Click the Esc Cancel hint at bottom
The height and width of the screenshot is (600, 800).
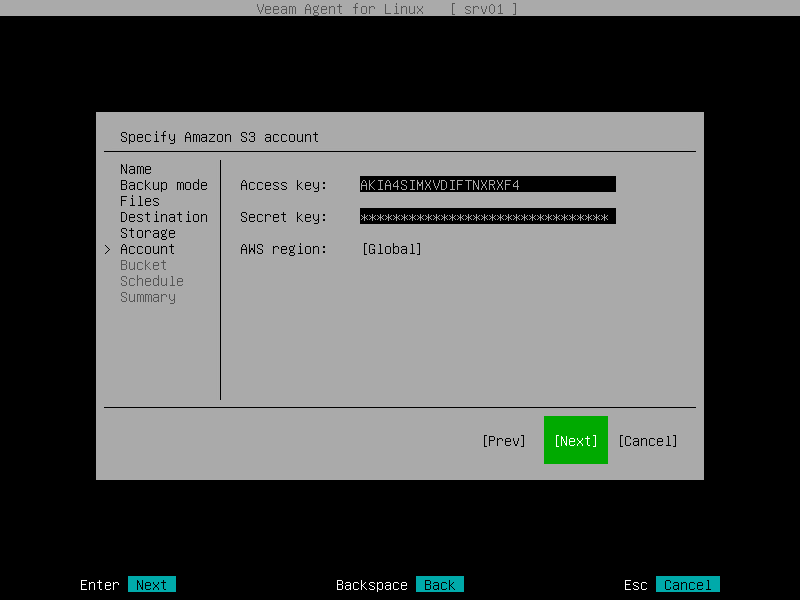pos(687,584)
